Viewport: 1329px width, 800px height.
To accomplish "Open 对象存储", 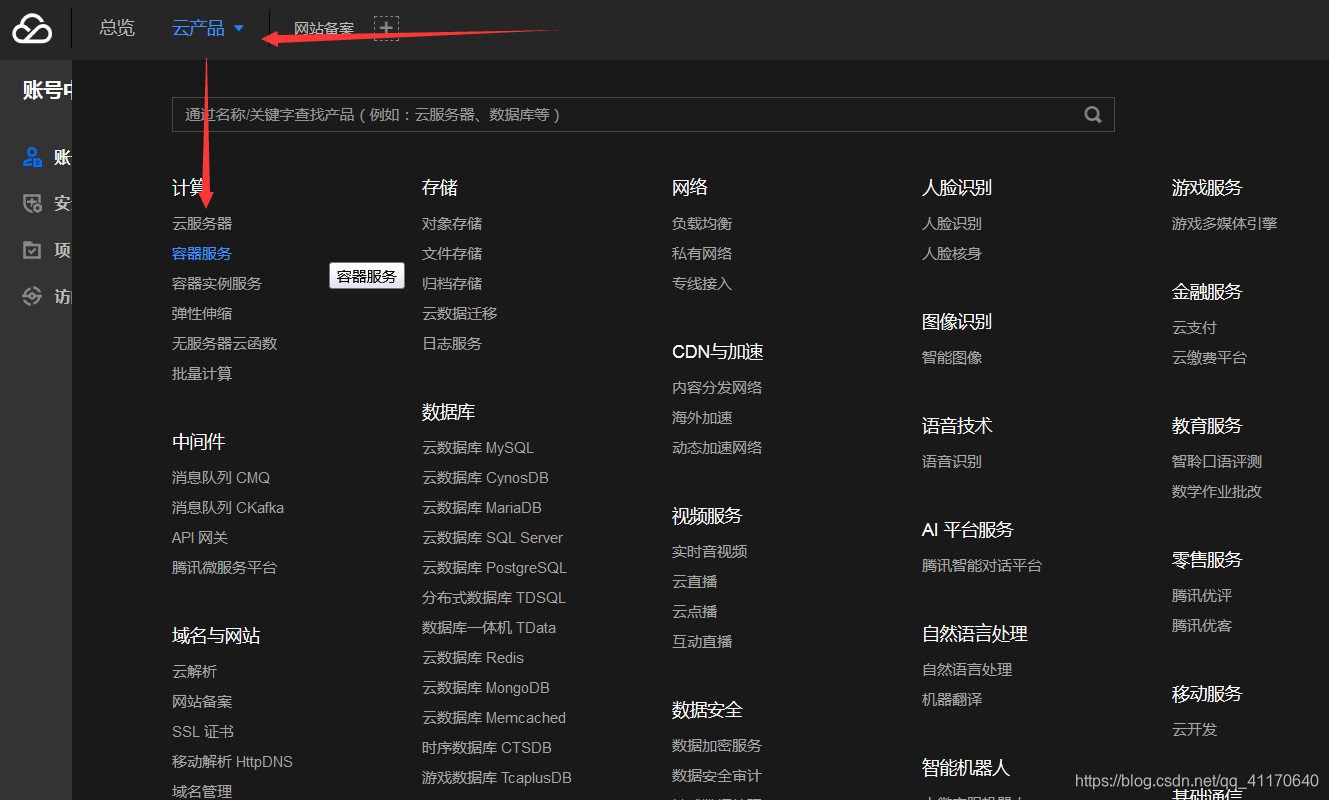I will (452, 224).
